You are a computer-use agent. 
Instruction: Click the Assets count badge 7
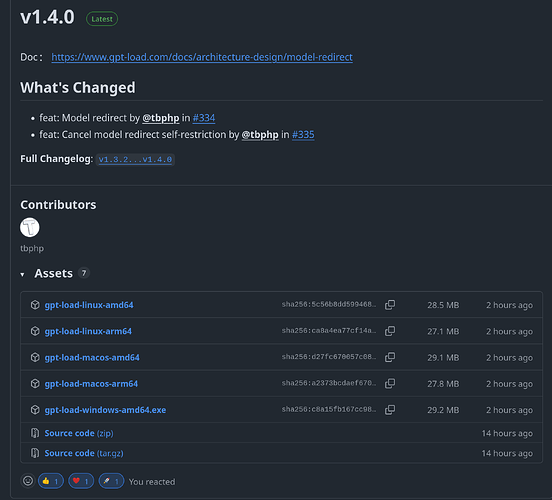[x=84, y=273]
